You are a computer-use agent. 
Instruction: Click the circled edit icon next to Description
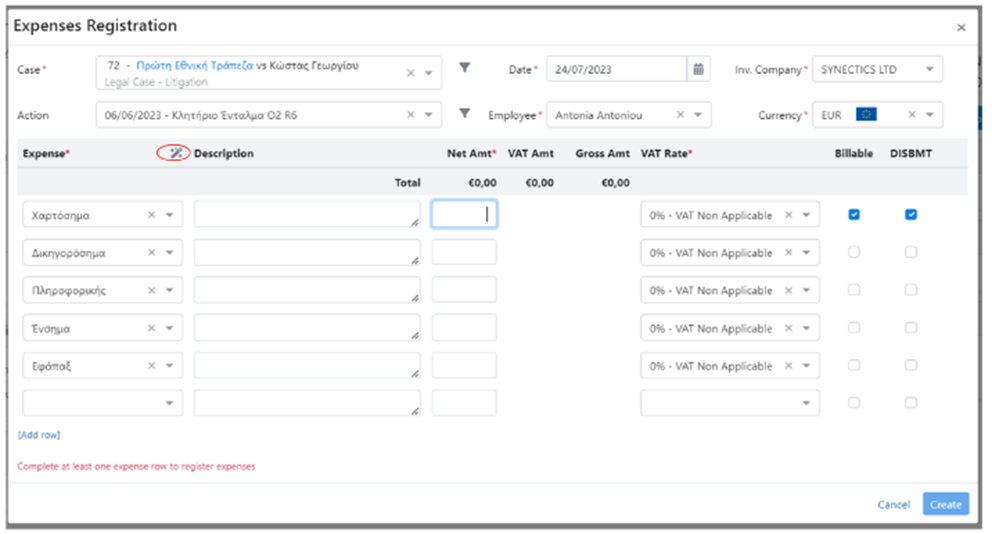coord(175,153)
